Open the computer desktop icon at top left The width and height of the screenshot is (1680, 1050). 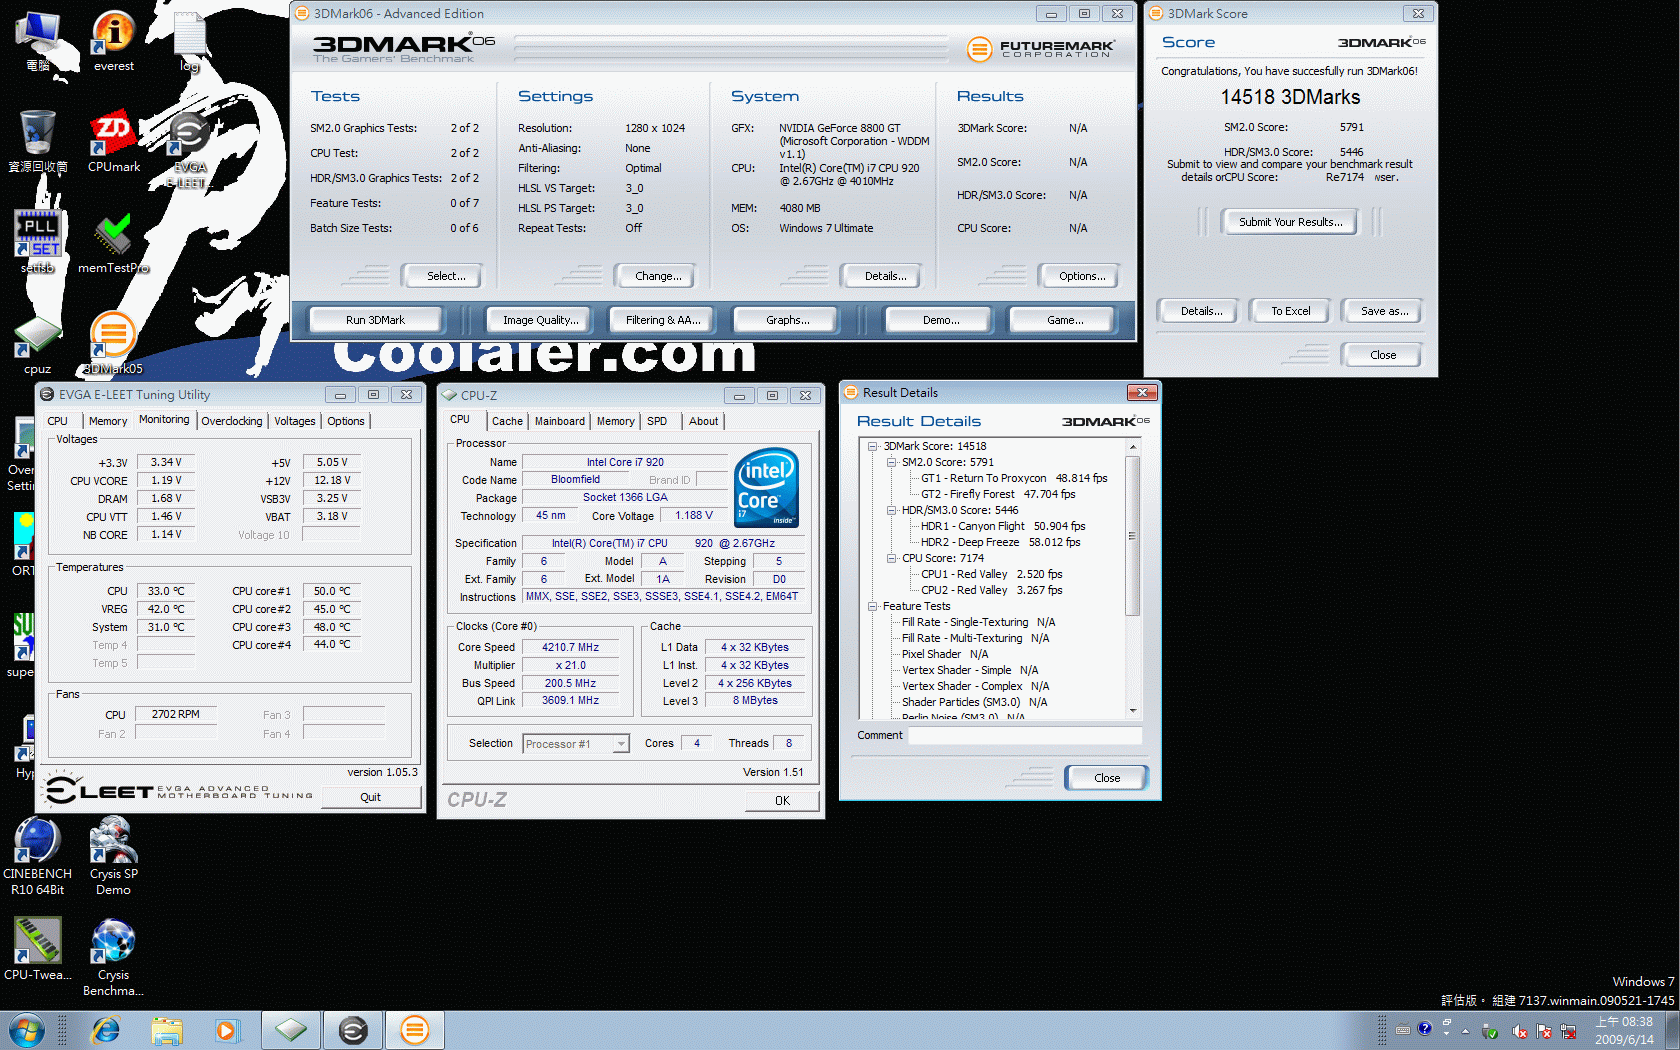pos(38,41)
